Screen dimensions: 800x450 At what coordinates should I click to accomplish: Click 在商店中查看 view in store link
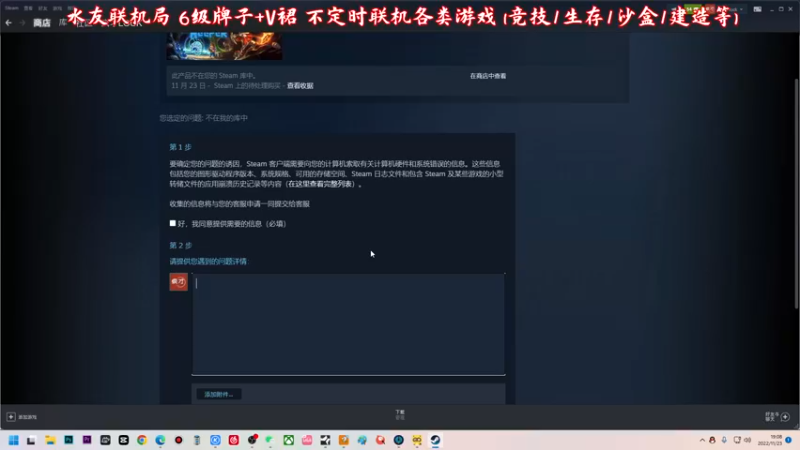coord(488,76)
